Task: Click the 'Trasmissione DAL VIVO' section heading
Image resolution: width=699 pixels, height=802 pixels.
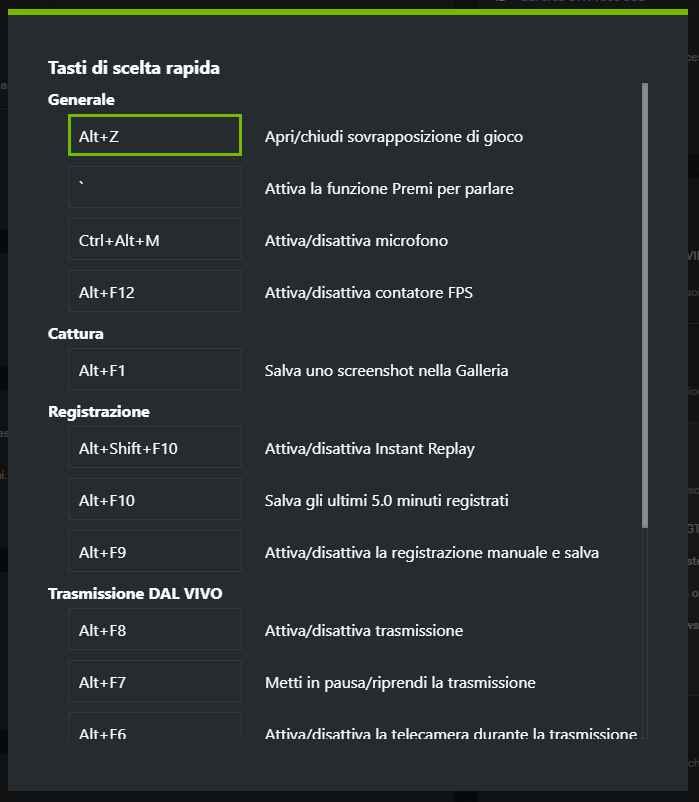Action: click(x=135, y=594)
